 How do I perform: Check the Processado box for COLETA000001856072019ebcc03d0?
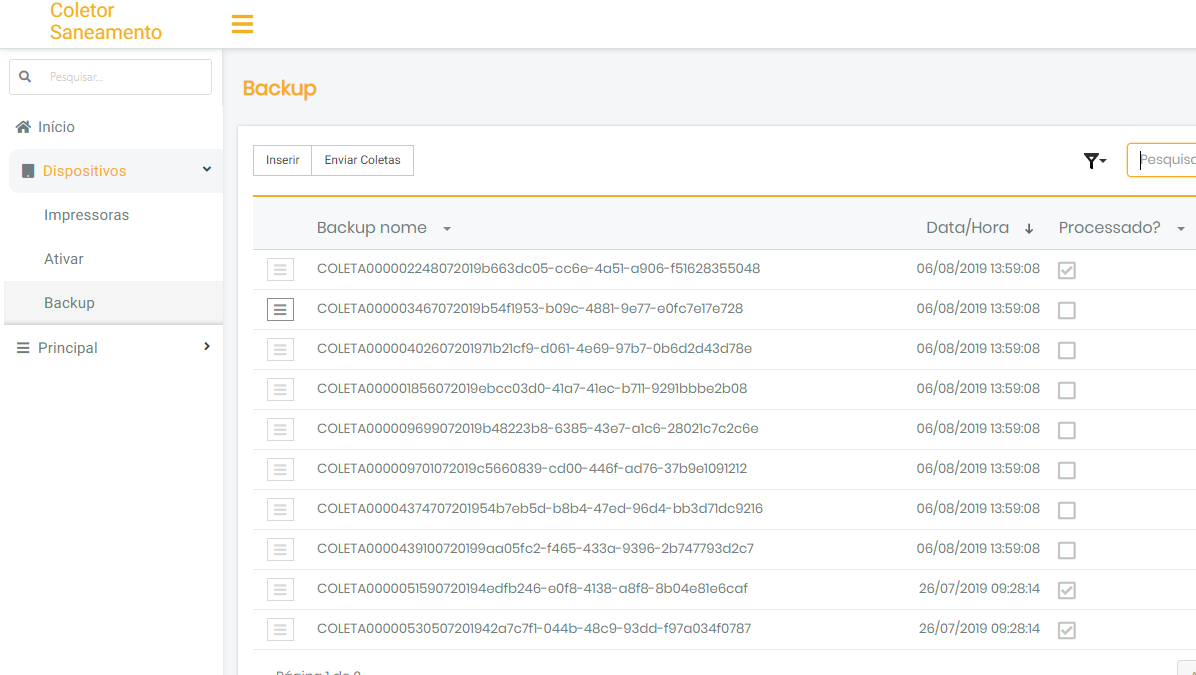coord(1066,390)
